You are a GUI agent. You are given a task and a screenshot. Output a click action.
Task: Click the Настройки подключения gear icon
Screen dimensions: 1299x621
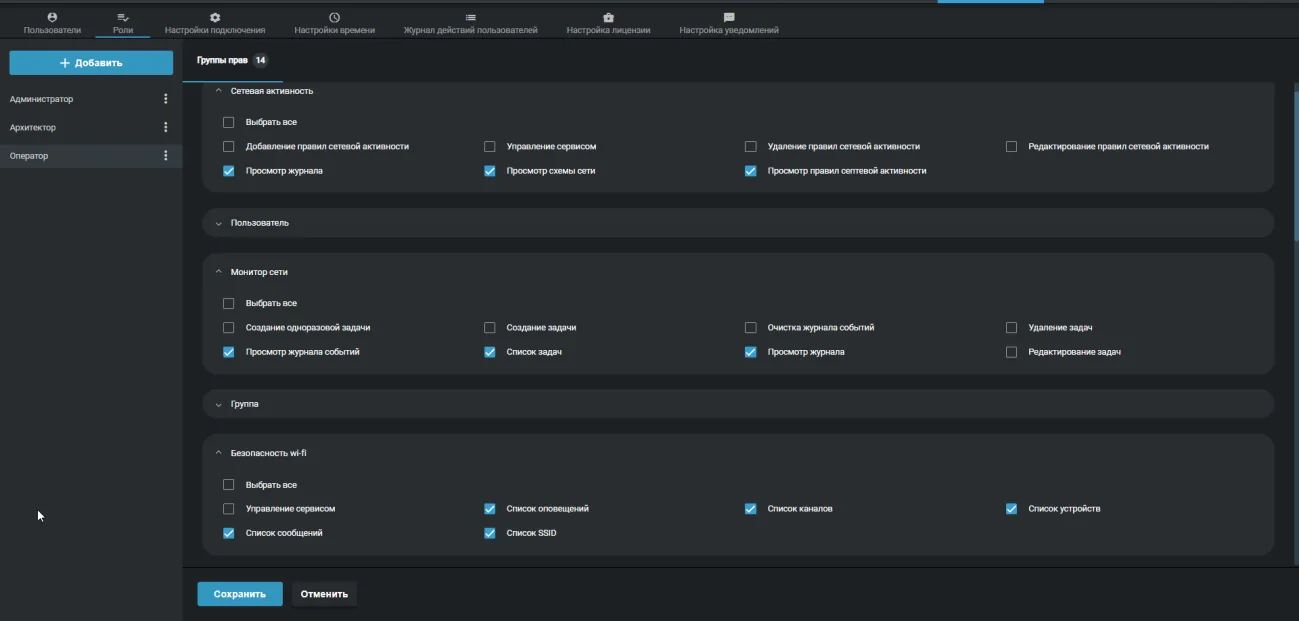(x=215, y=18)
